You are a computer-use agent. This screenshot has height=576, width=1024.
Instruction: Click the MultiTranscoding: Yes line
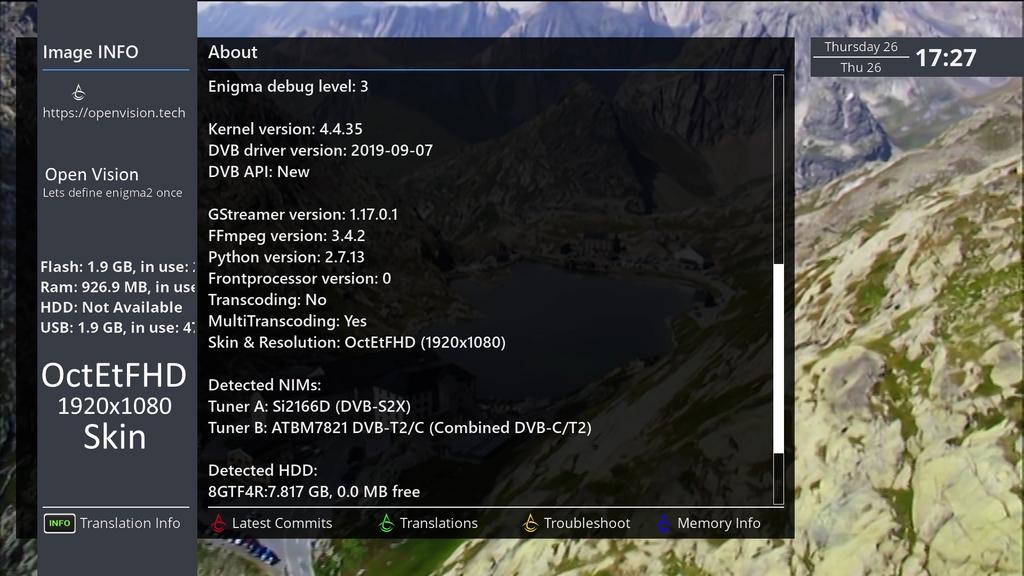pyautogui.click(x=287, y=321)
